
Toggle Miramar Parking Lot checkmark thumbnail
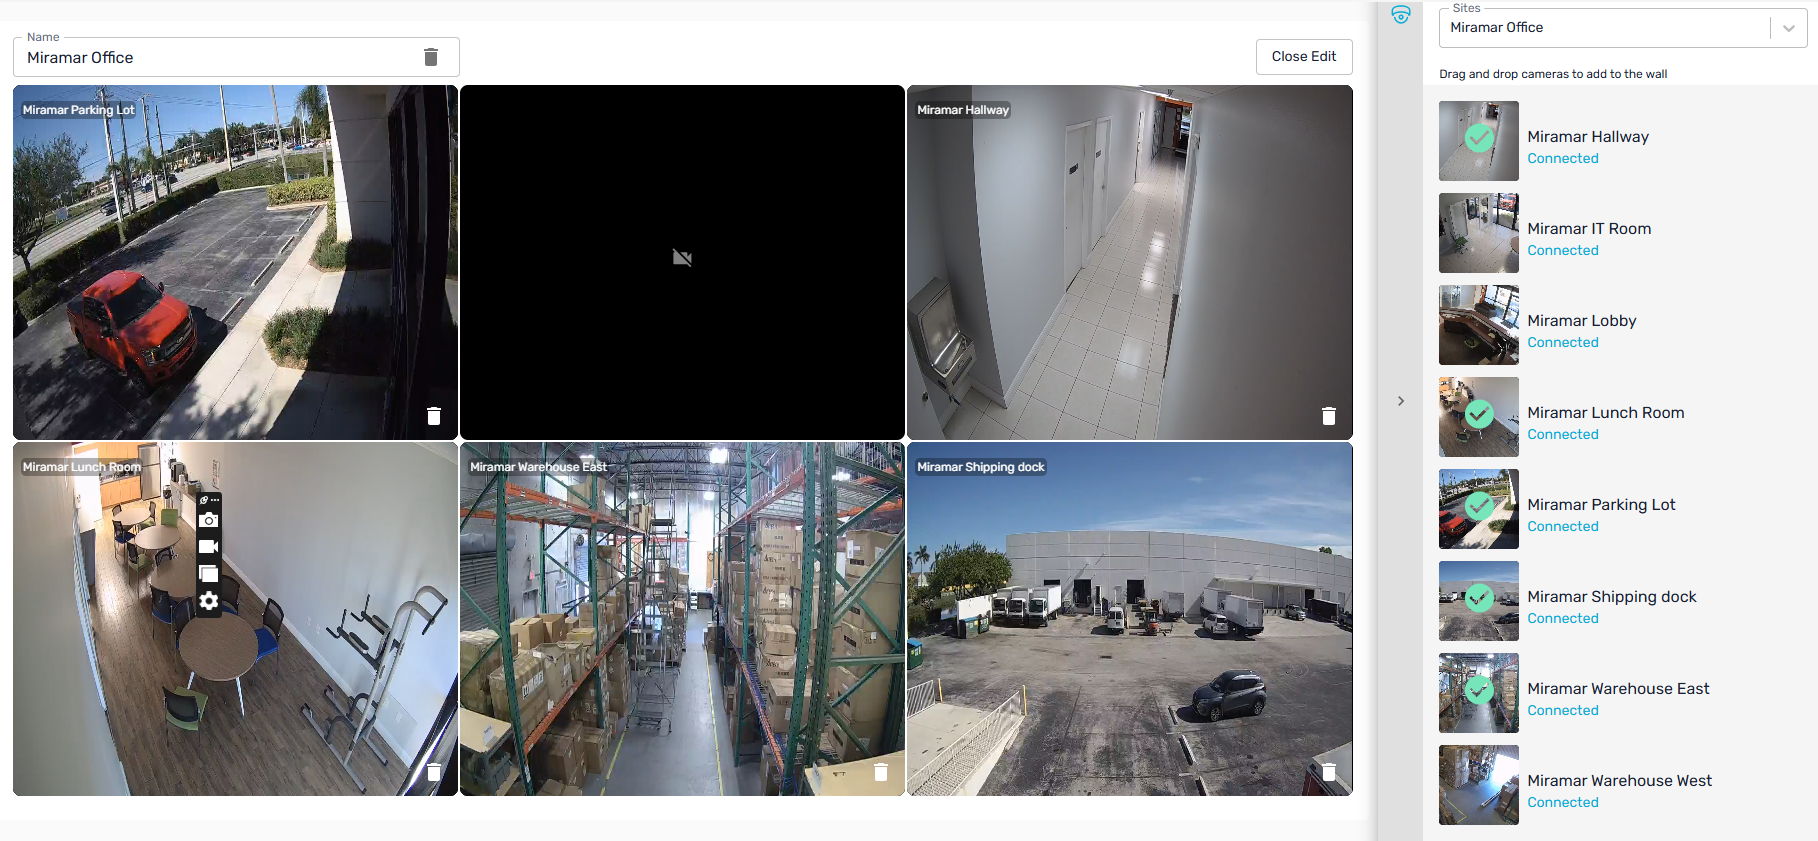pyautogui.click(x=1479, y=509)
